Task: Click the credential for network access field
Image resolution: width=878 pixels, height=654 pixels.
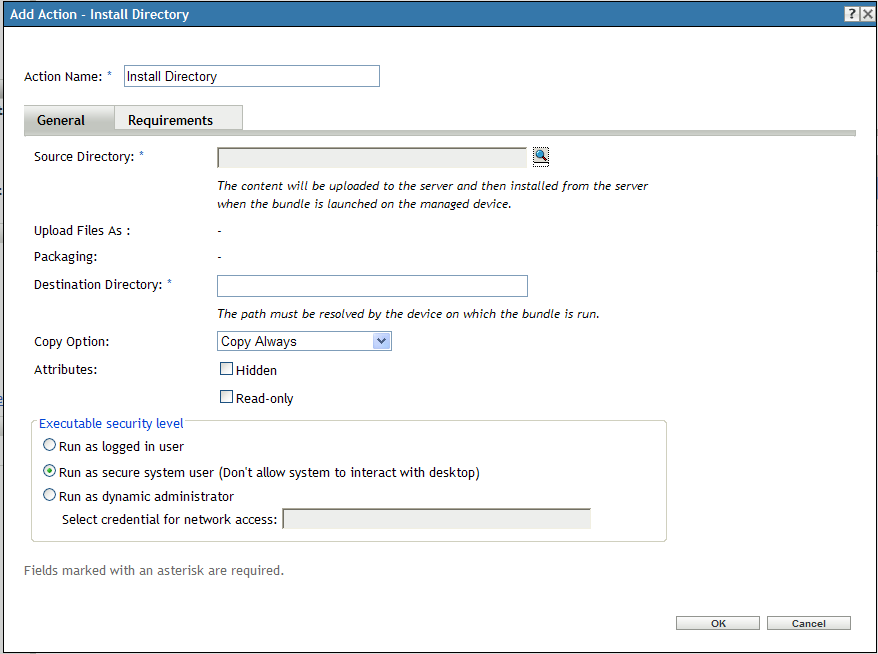Action: 437,518
